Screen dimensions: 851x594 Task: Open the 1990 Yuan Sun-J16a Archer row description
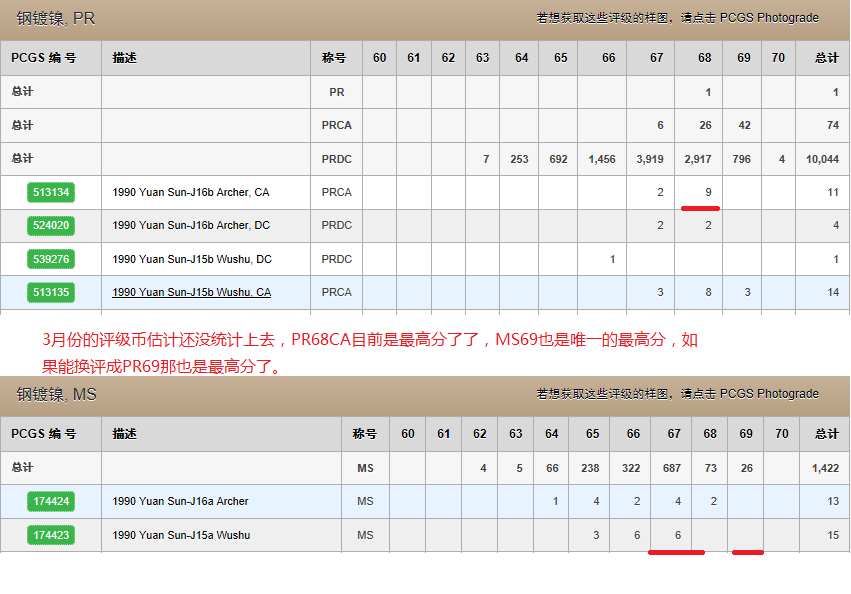tap(180, 502)
